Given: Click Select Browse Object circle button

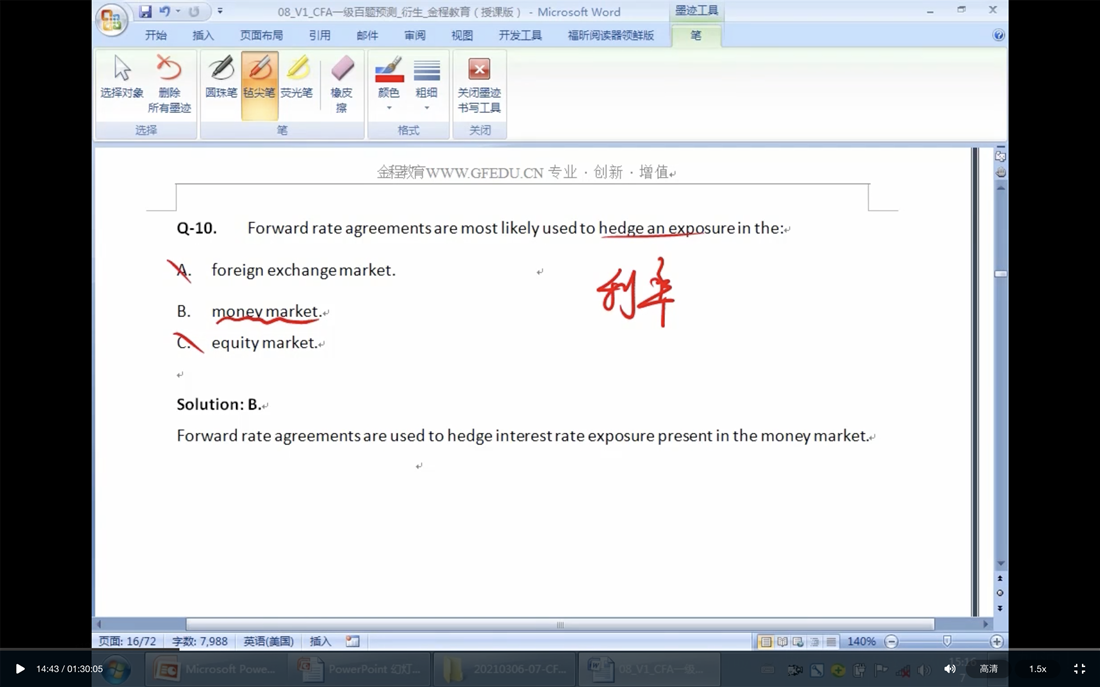Looking at the screenshot, I should tap(1000, 593).
